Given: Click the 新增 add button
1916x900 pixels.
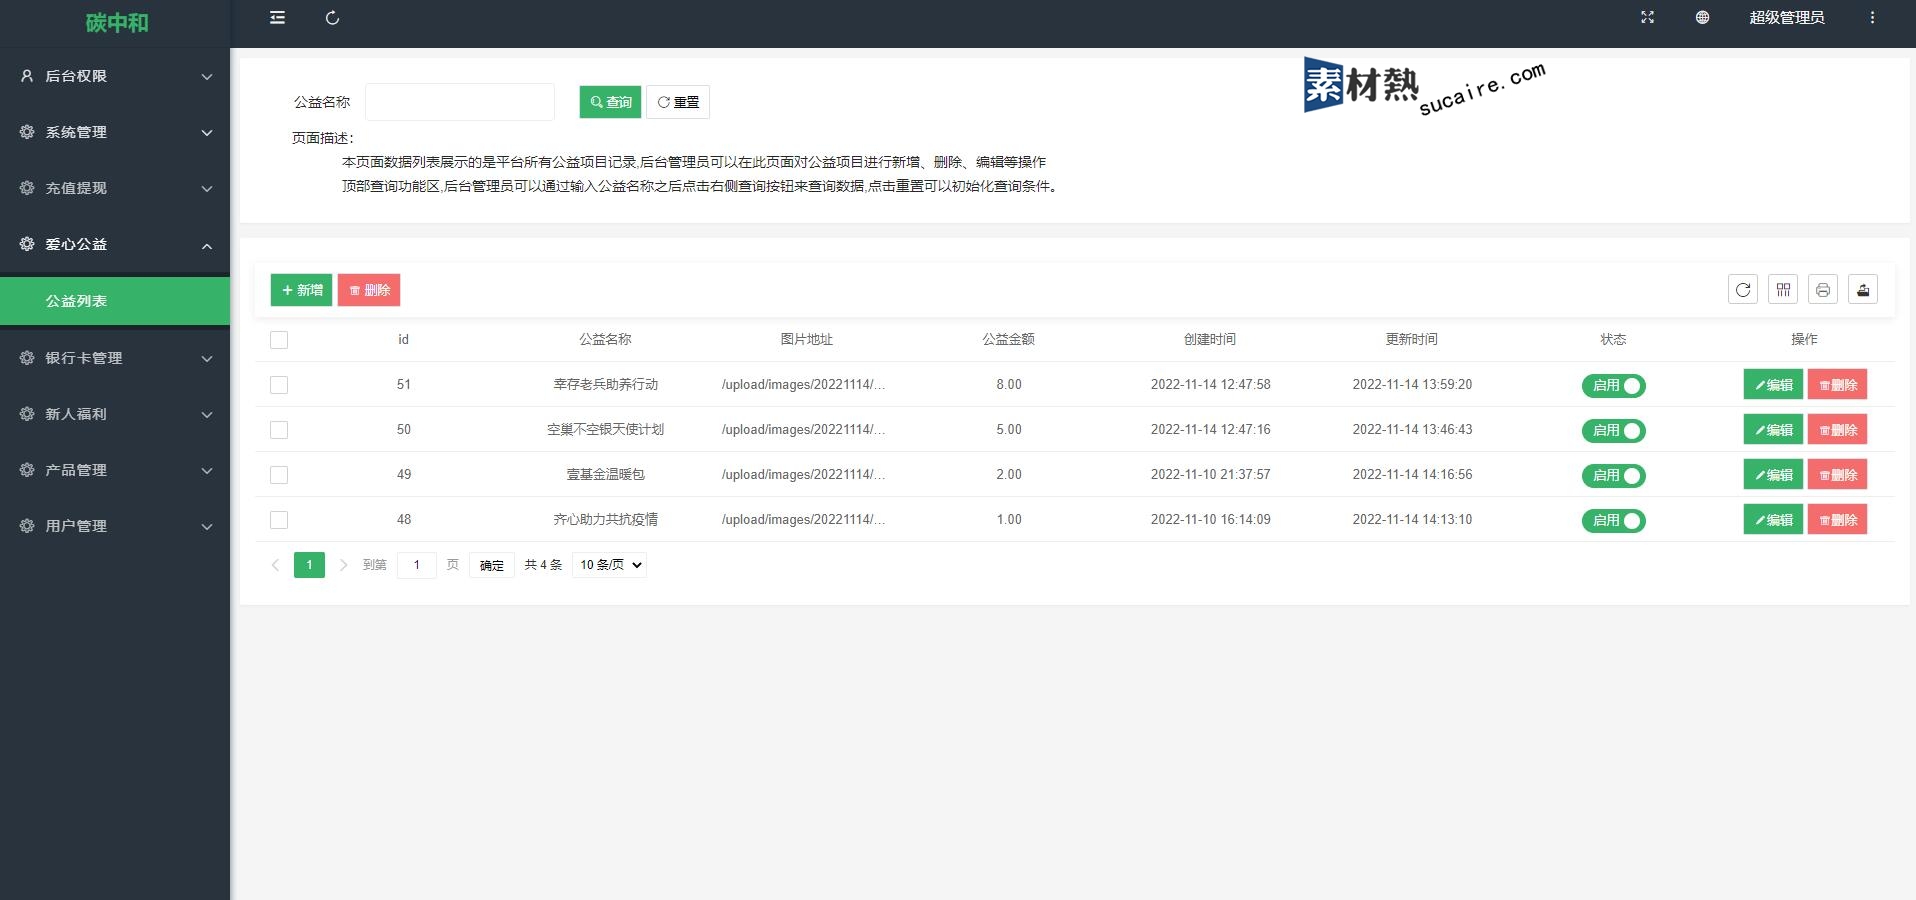Looking at the screenshot, I should [301, 290].
